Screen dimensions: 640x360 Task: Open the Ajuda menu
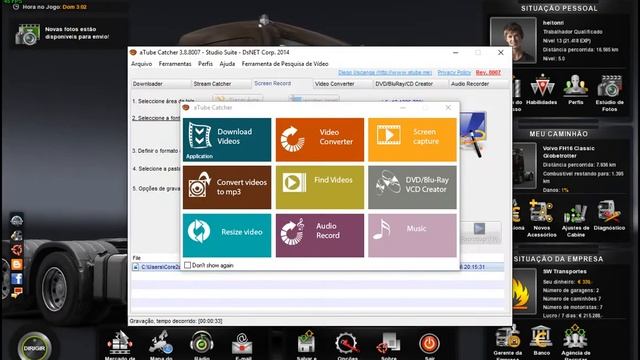(x=227, y=64)
